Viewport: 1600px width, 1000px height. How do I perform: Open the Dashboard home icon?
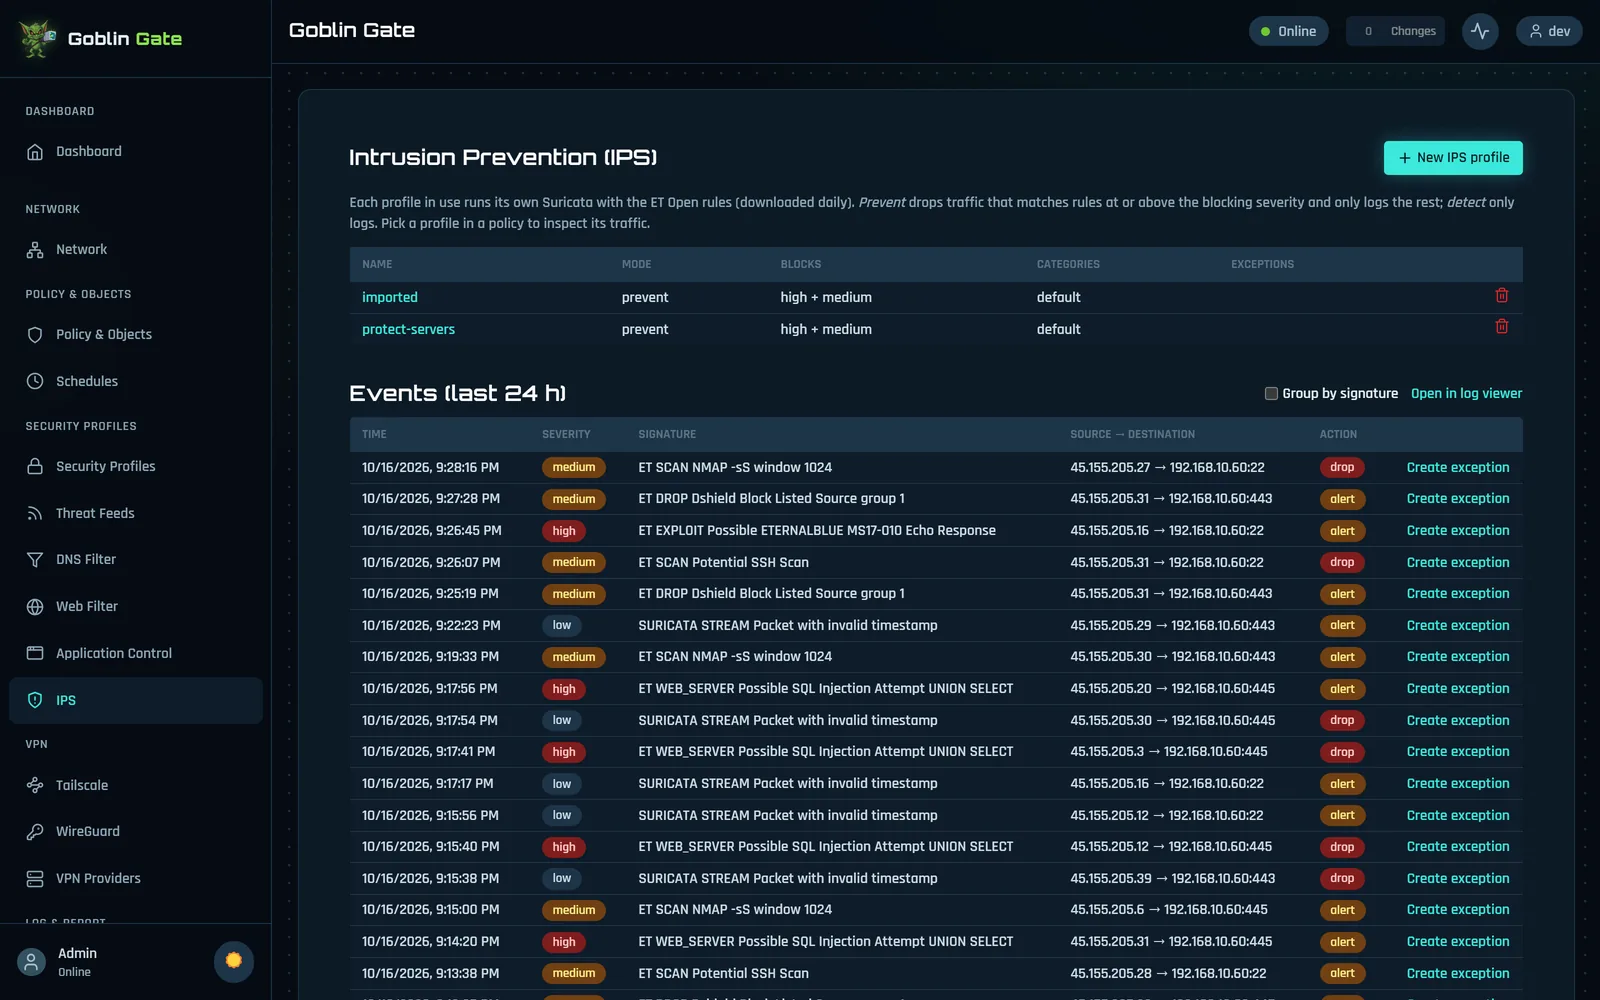[x=35, y=152]
